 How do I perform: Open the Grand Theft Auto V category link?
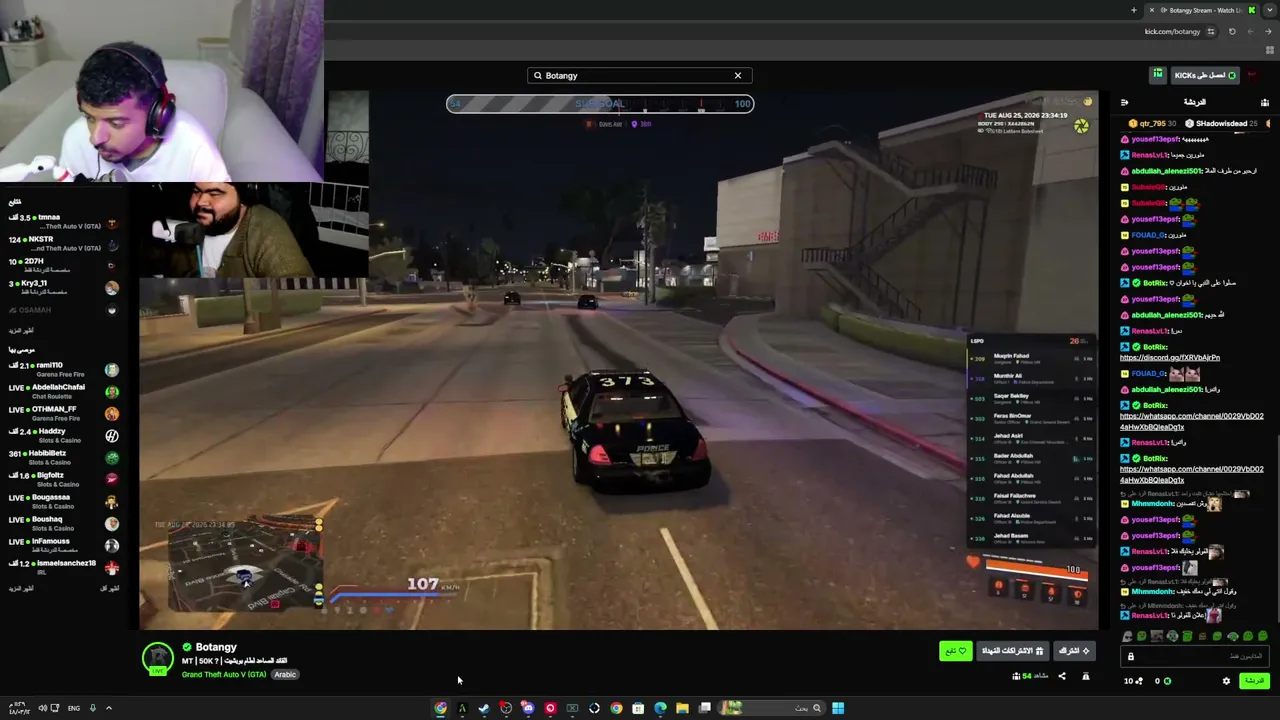tap(224, 675)
